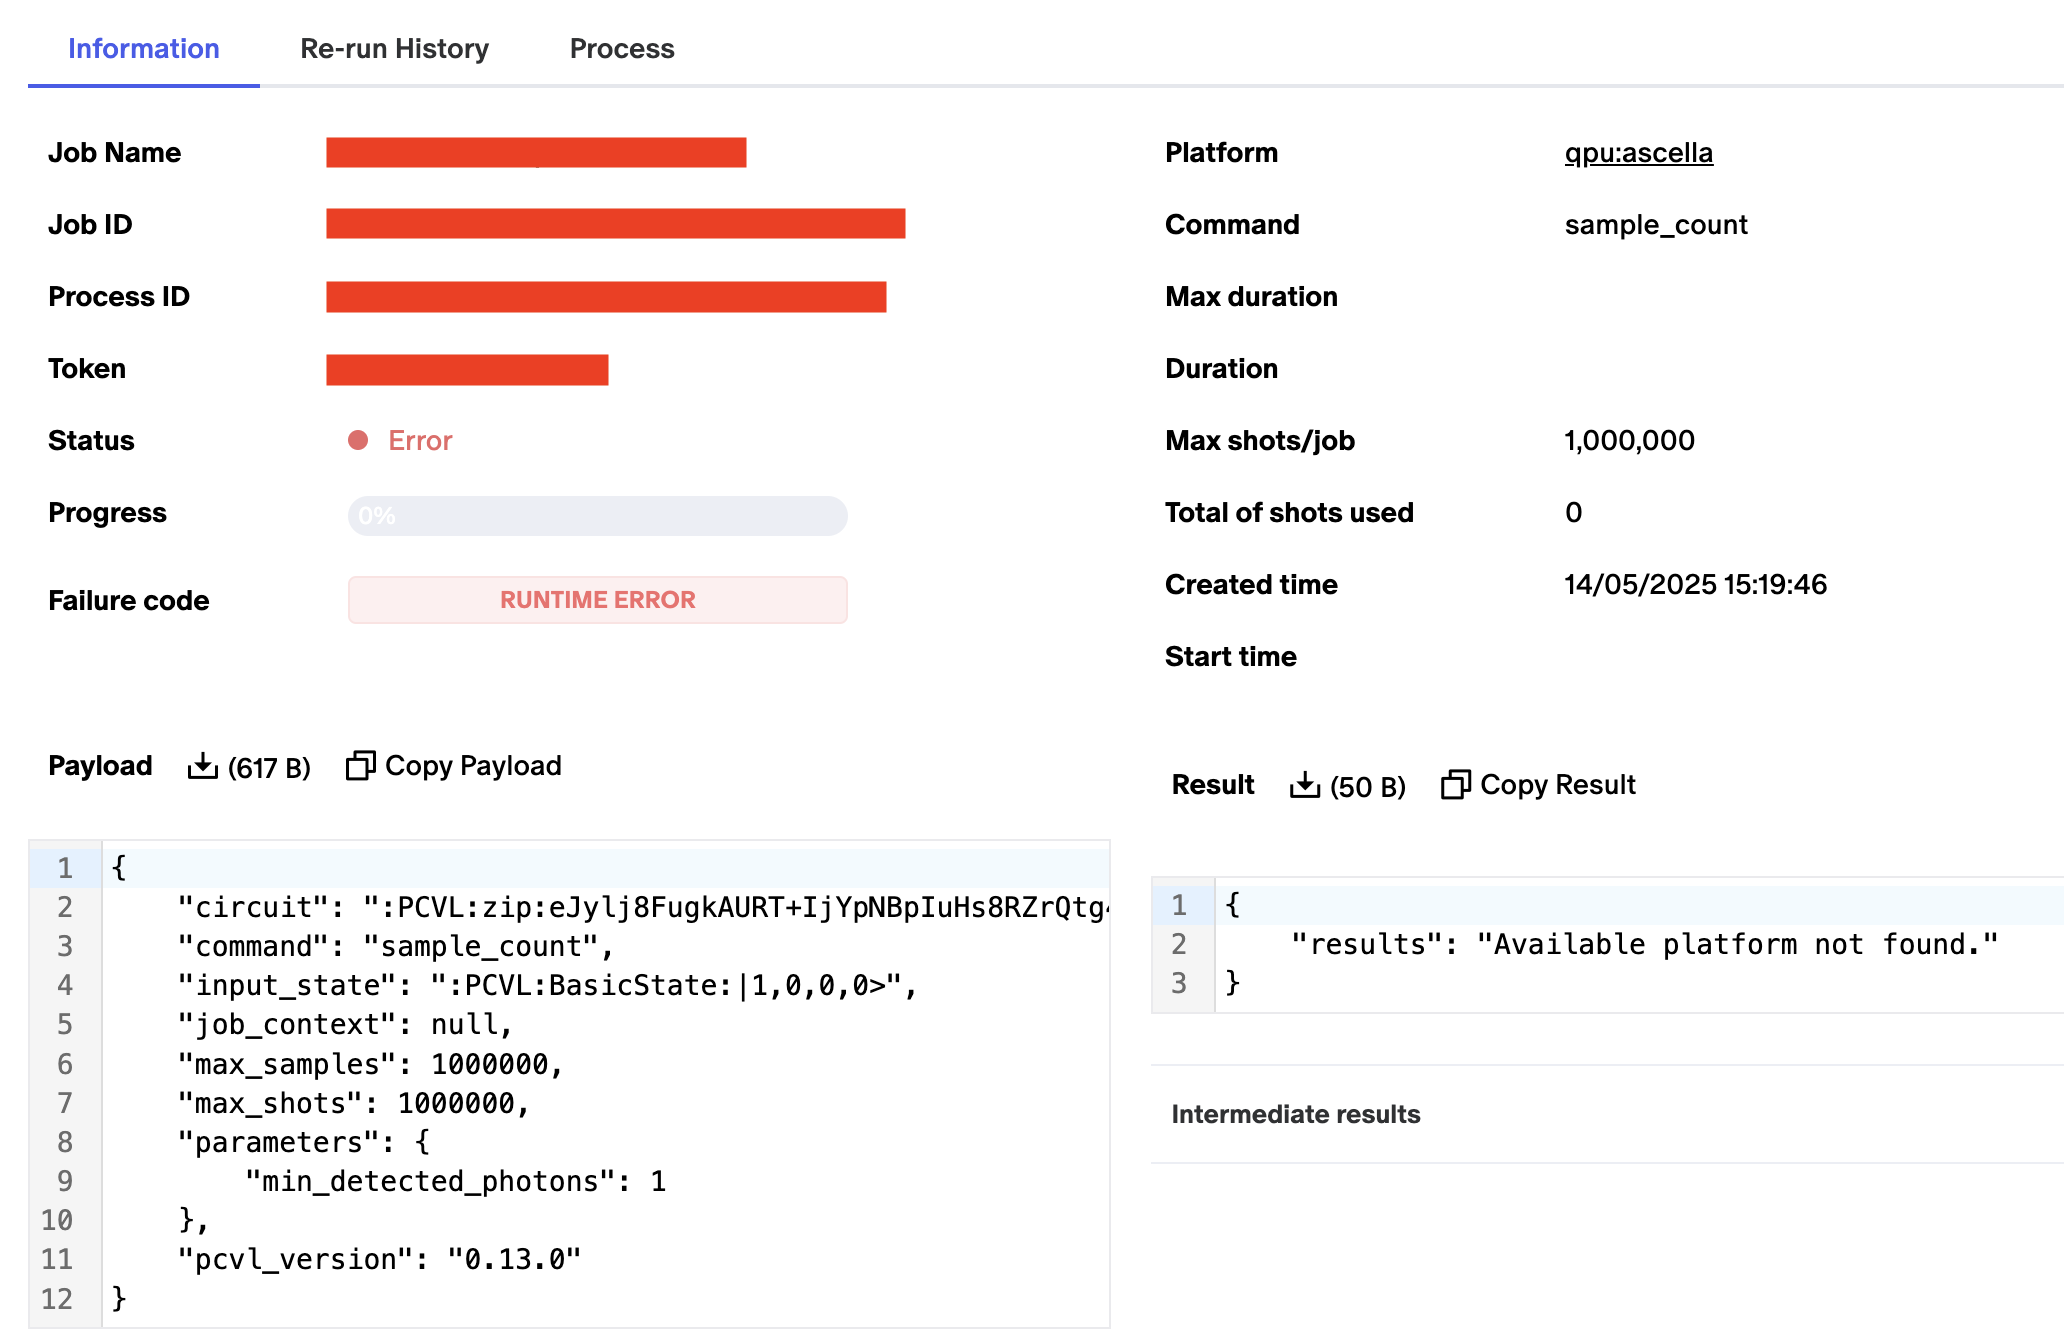Click the result "Available platform not found." line

coord(1640,944)
